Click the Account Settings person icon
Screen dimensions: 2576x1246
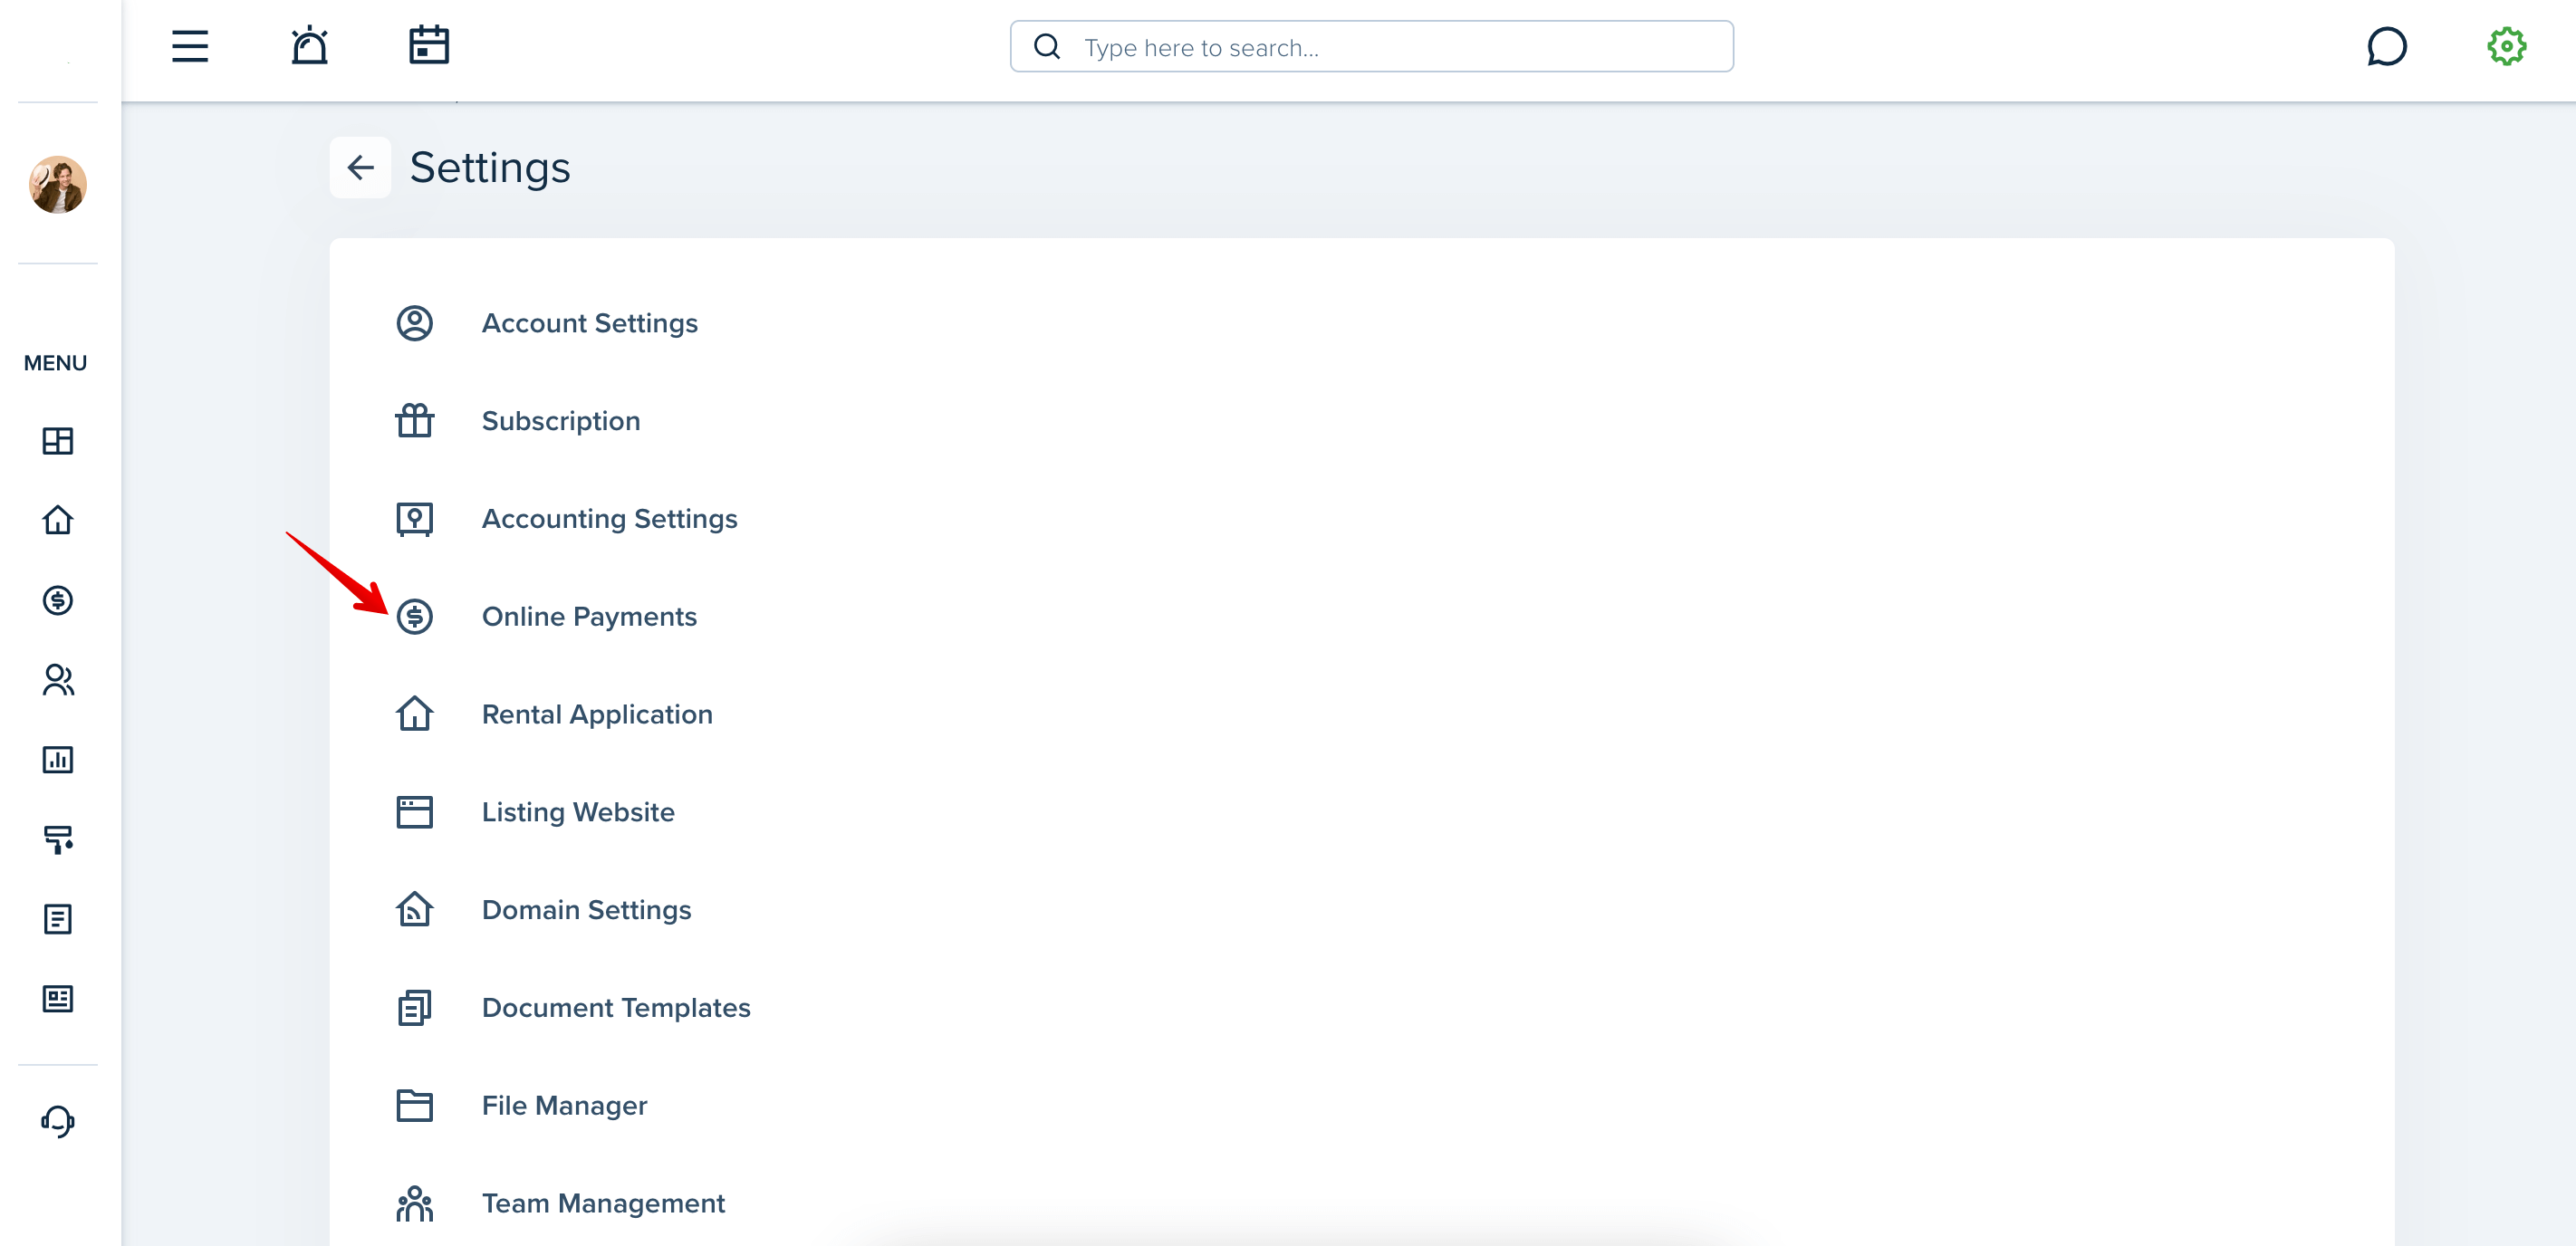(x=414, y=323)
